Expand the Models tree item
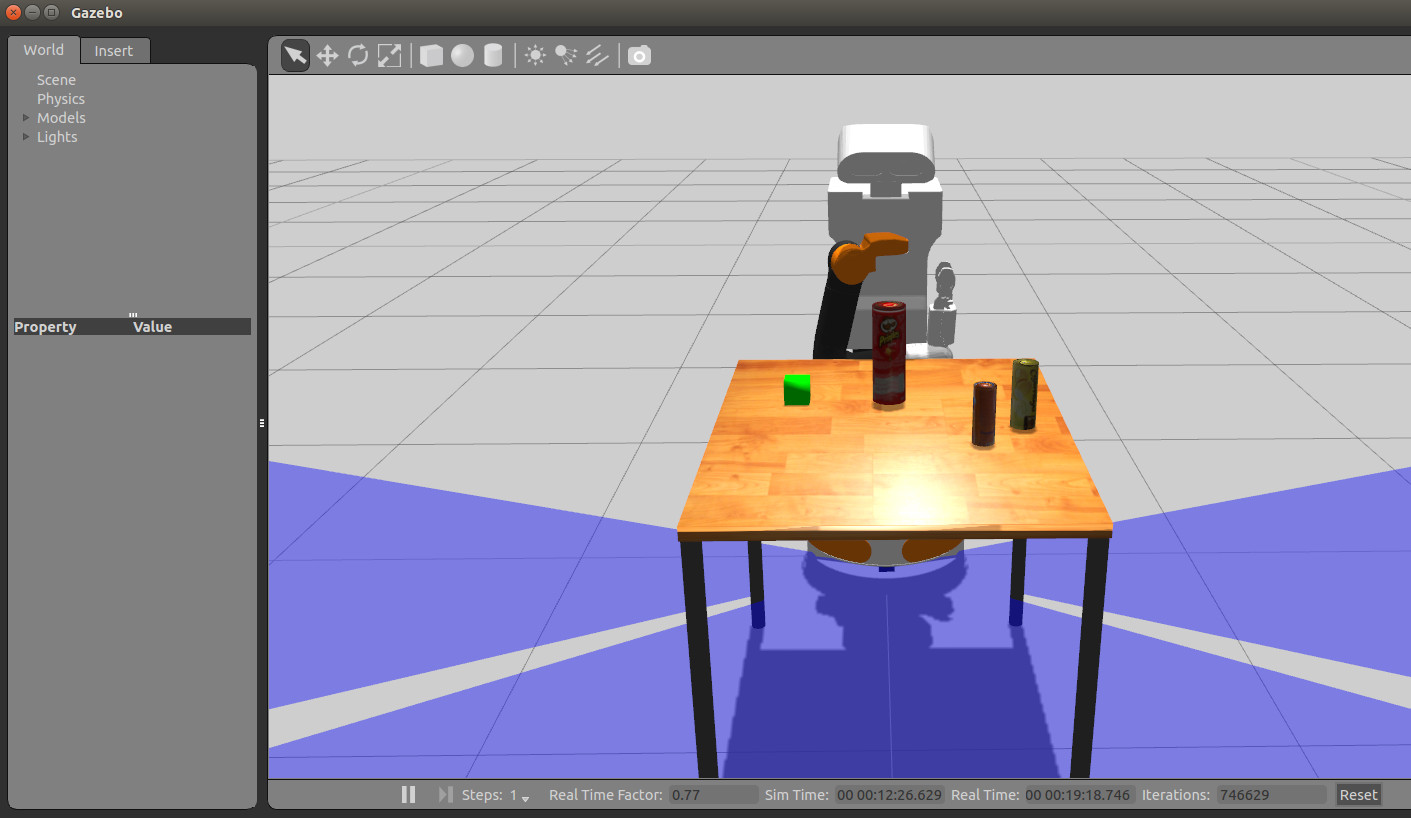The width and height of the screenshot is (1411, 818). pos(26,118)
